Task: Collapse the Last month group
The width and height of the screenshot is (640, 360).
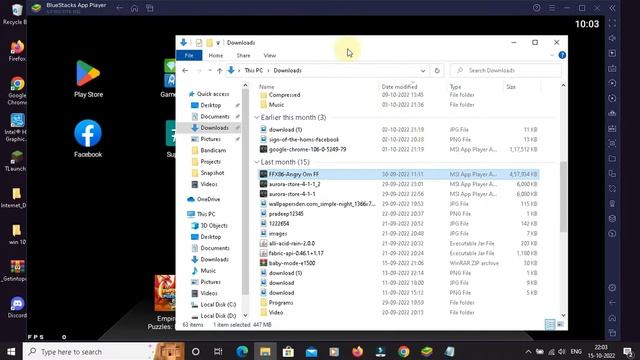Action: (x=257, y=162)
